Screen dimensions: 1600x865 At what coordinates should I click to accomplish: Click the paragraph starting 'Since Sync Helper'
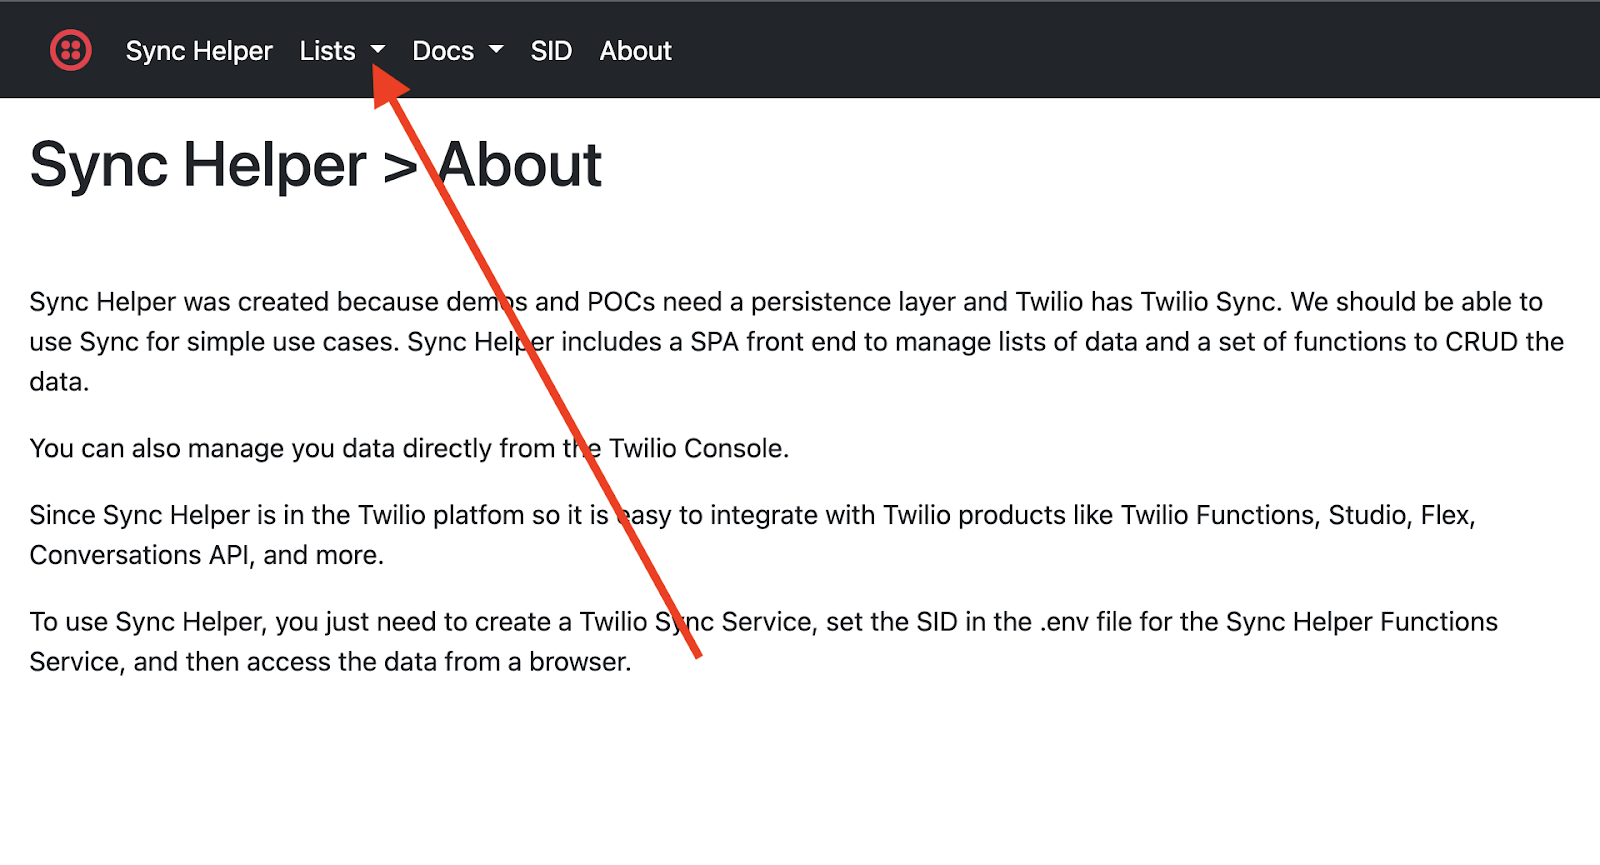pyautogui.click(x=752, y=535)
